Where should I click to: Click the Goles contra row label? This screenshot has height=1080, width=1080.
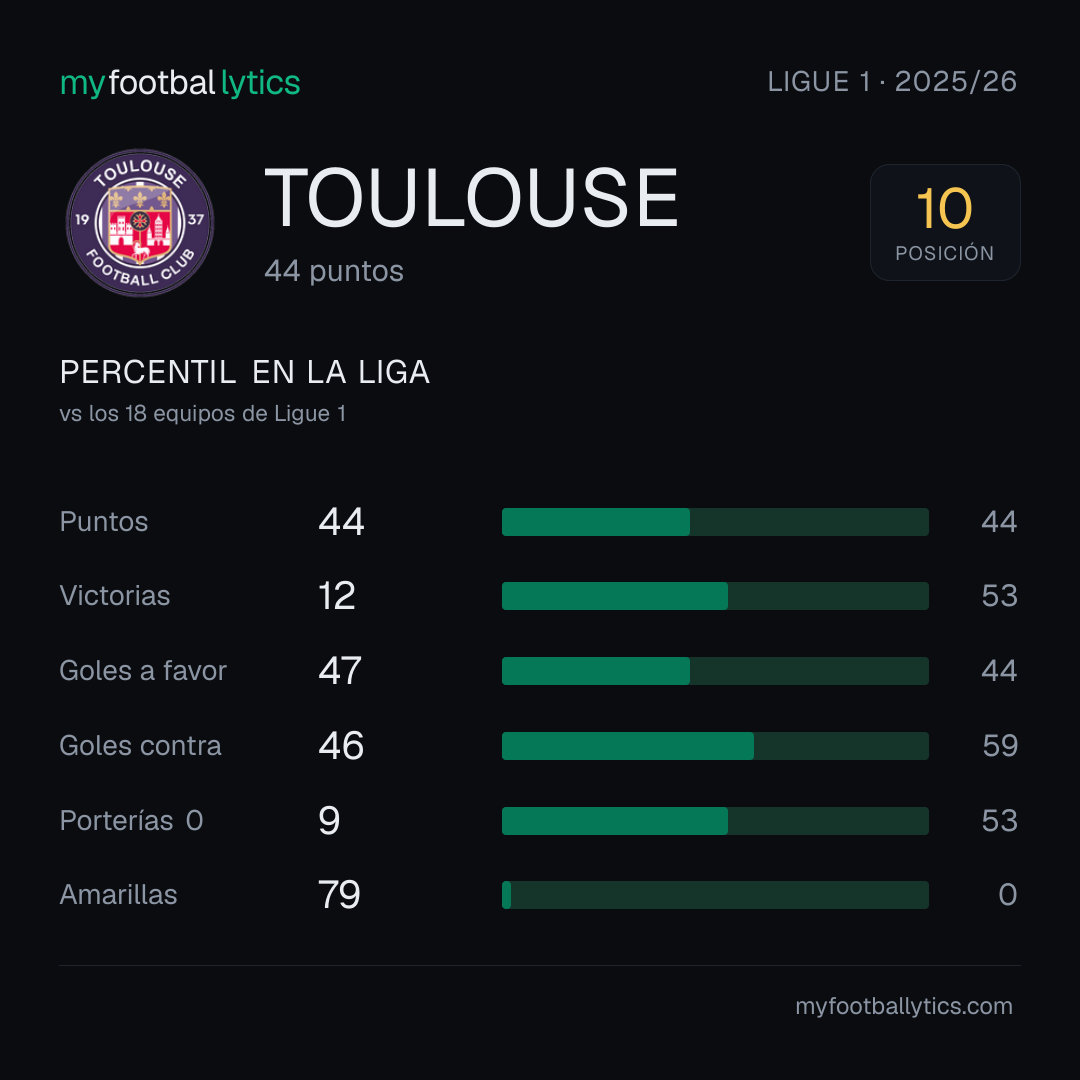click(x=141, y=746)
